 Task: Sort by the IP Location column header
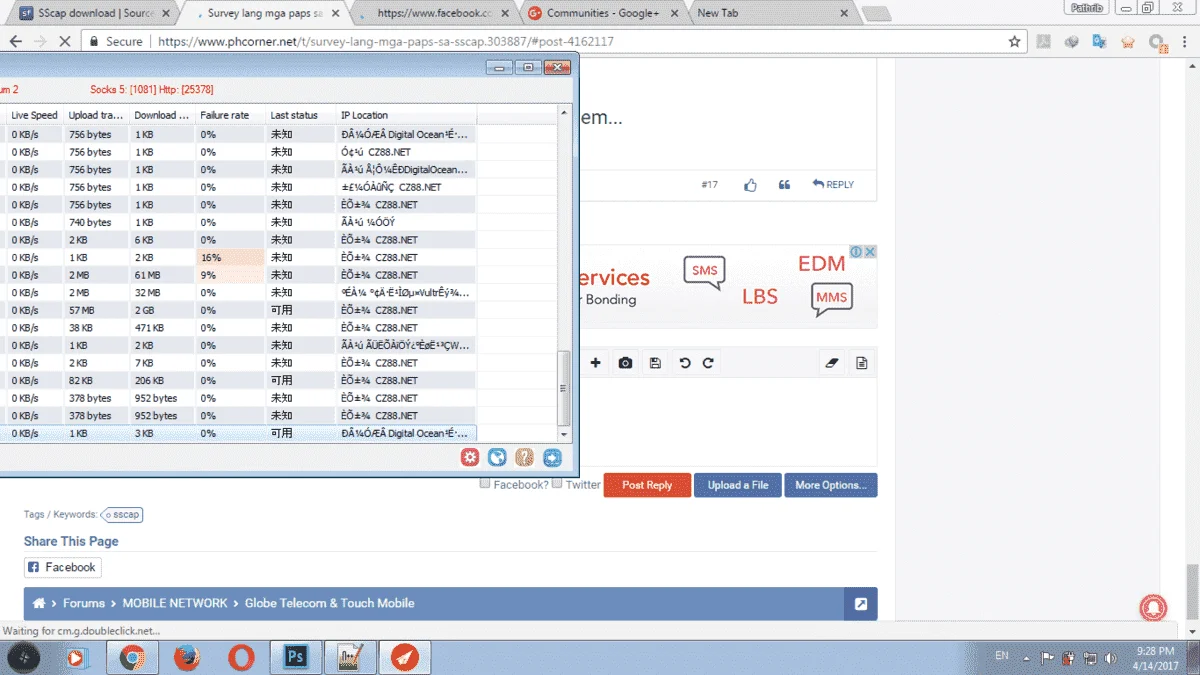point(406,115)
